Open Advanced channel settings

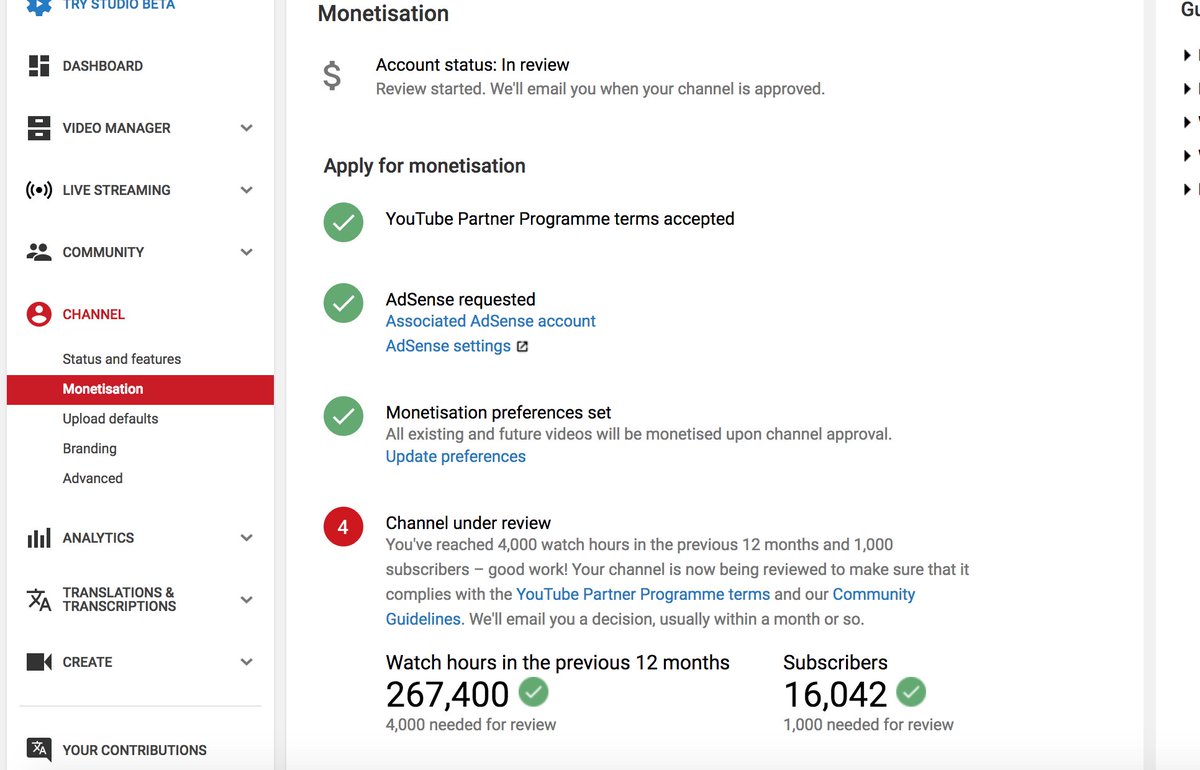click(x=93, y=479)
